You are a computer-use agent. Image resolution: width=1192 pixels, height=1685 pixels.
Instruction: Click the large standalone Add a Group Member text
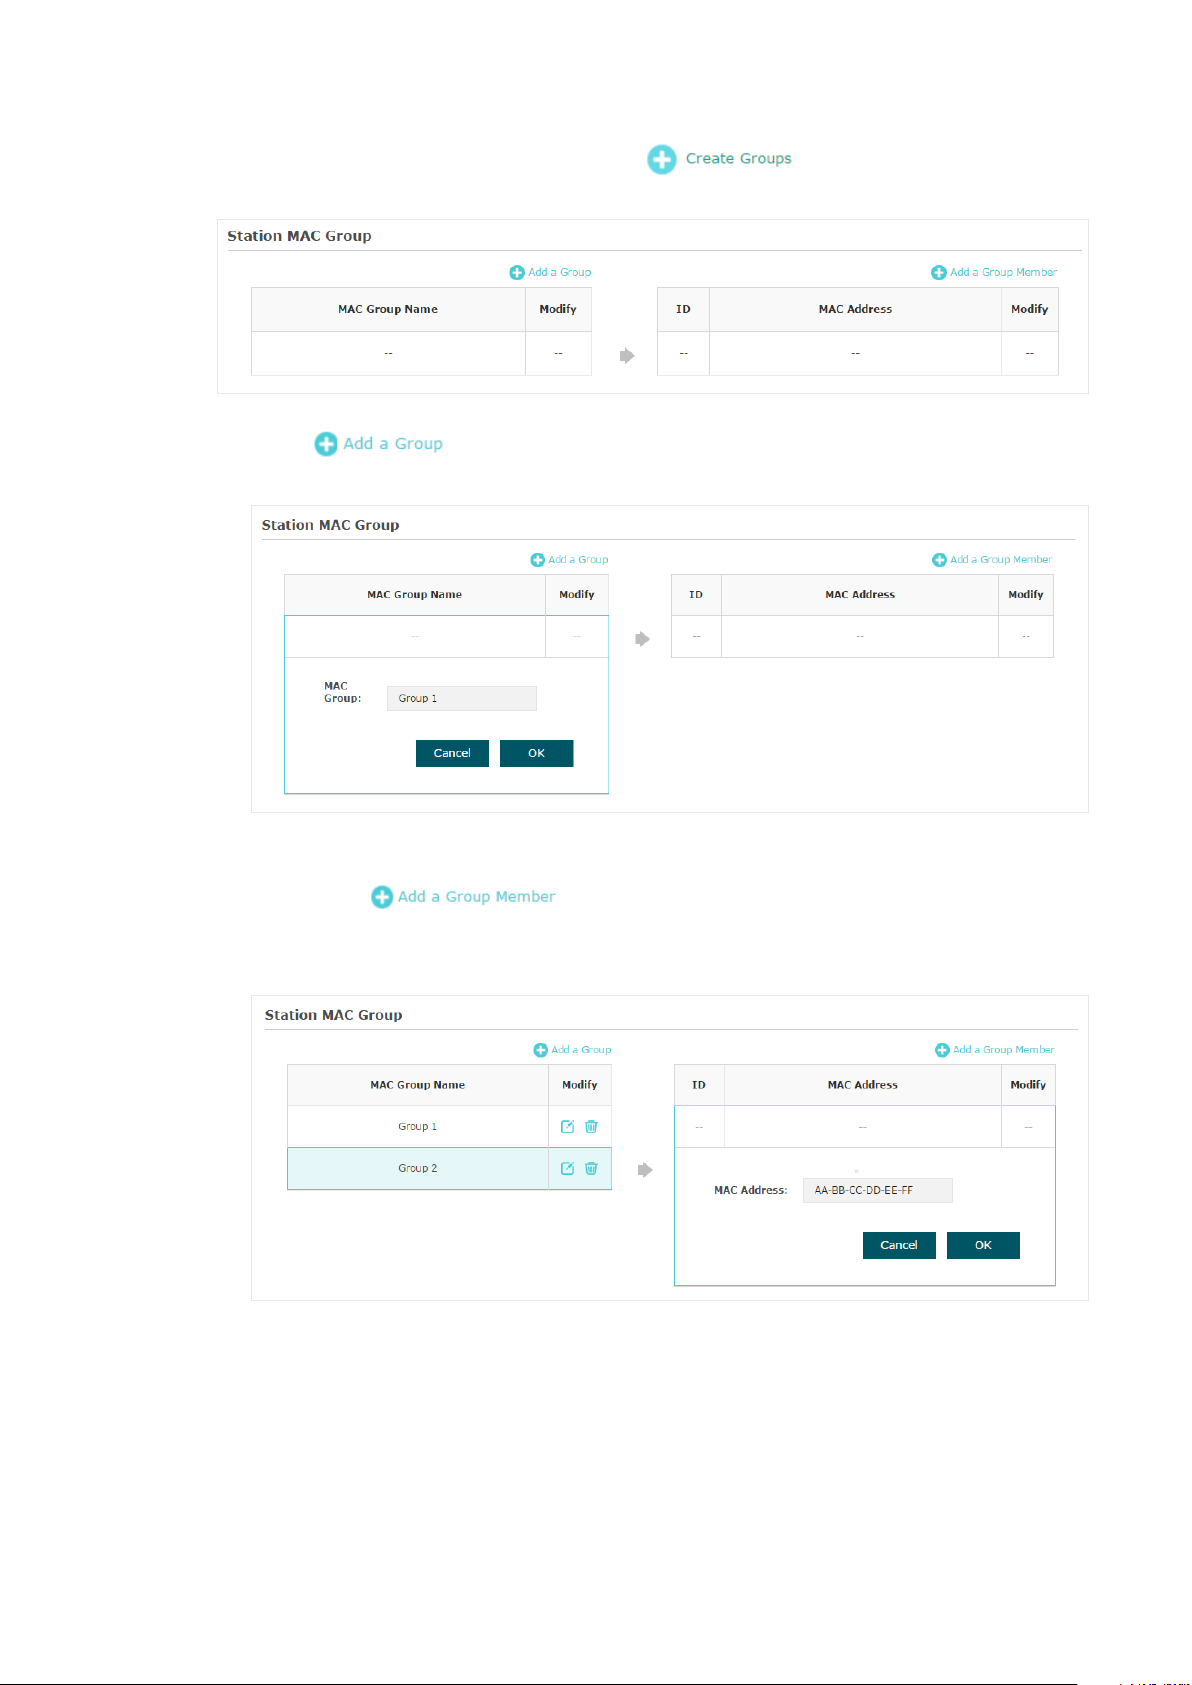click(476, 897)
